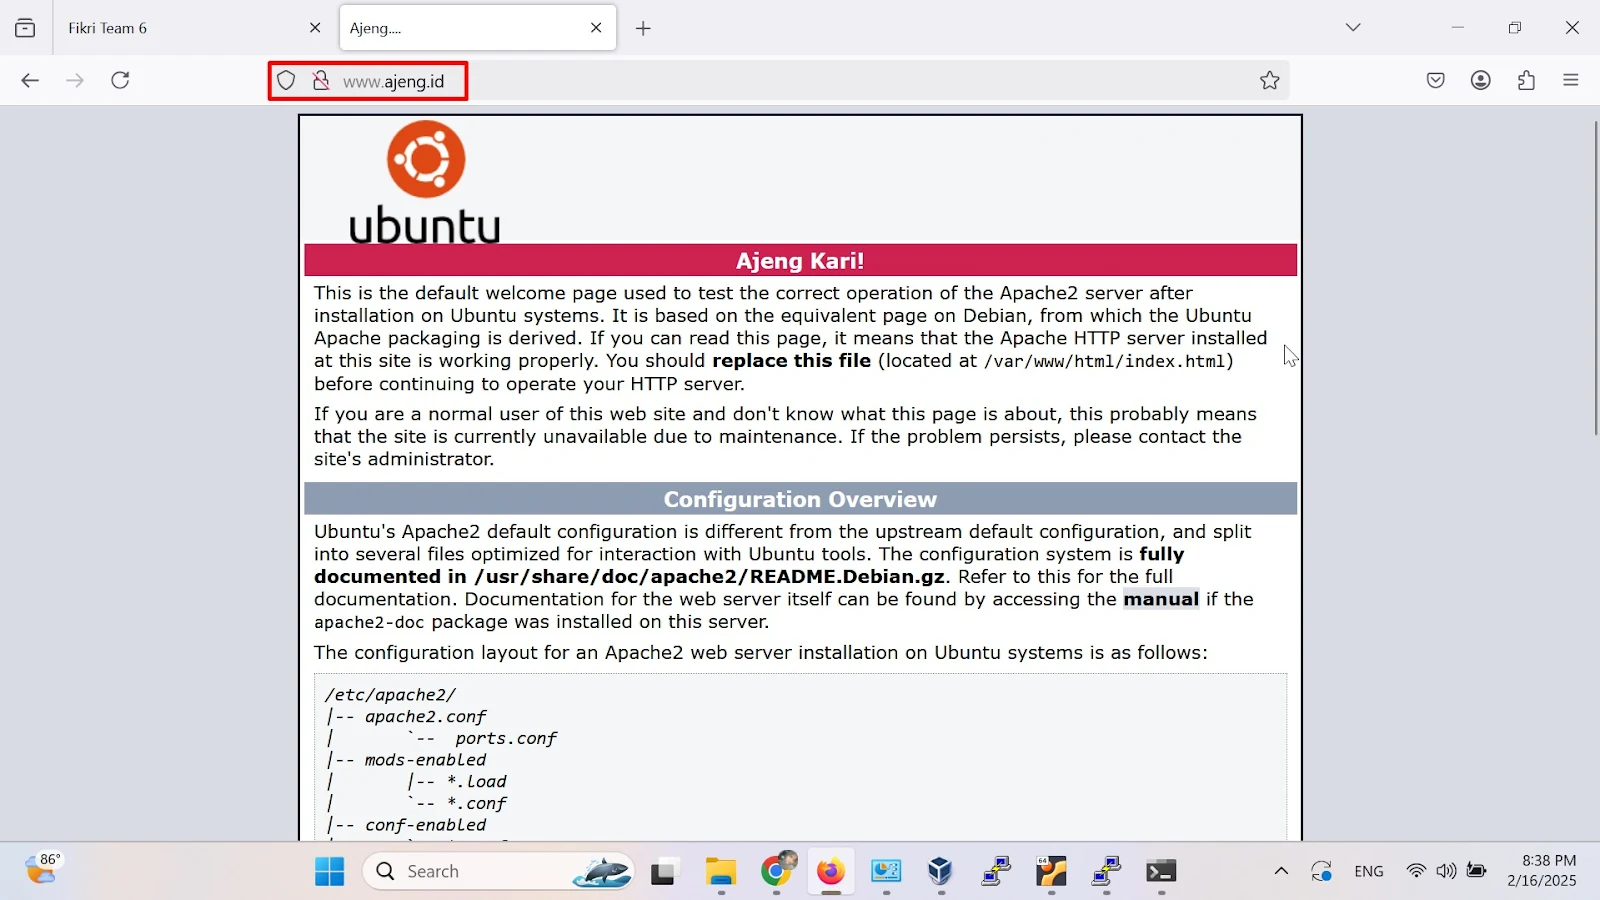
Task: Click the Ubuntu logo image
Action: click(425, 182)
